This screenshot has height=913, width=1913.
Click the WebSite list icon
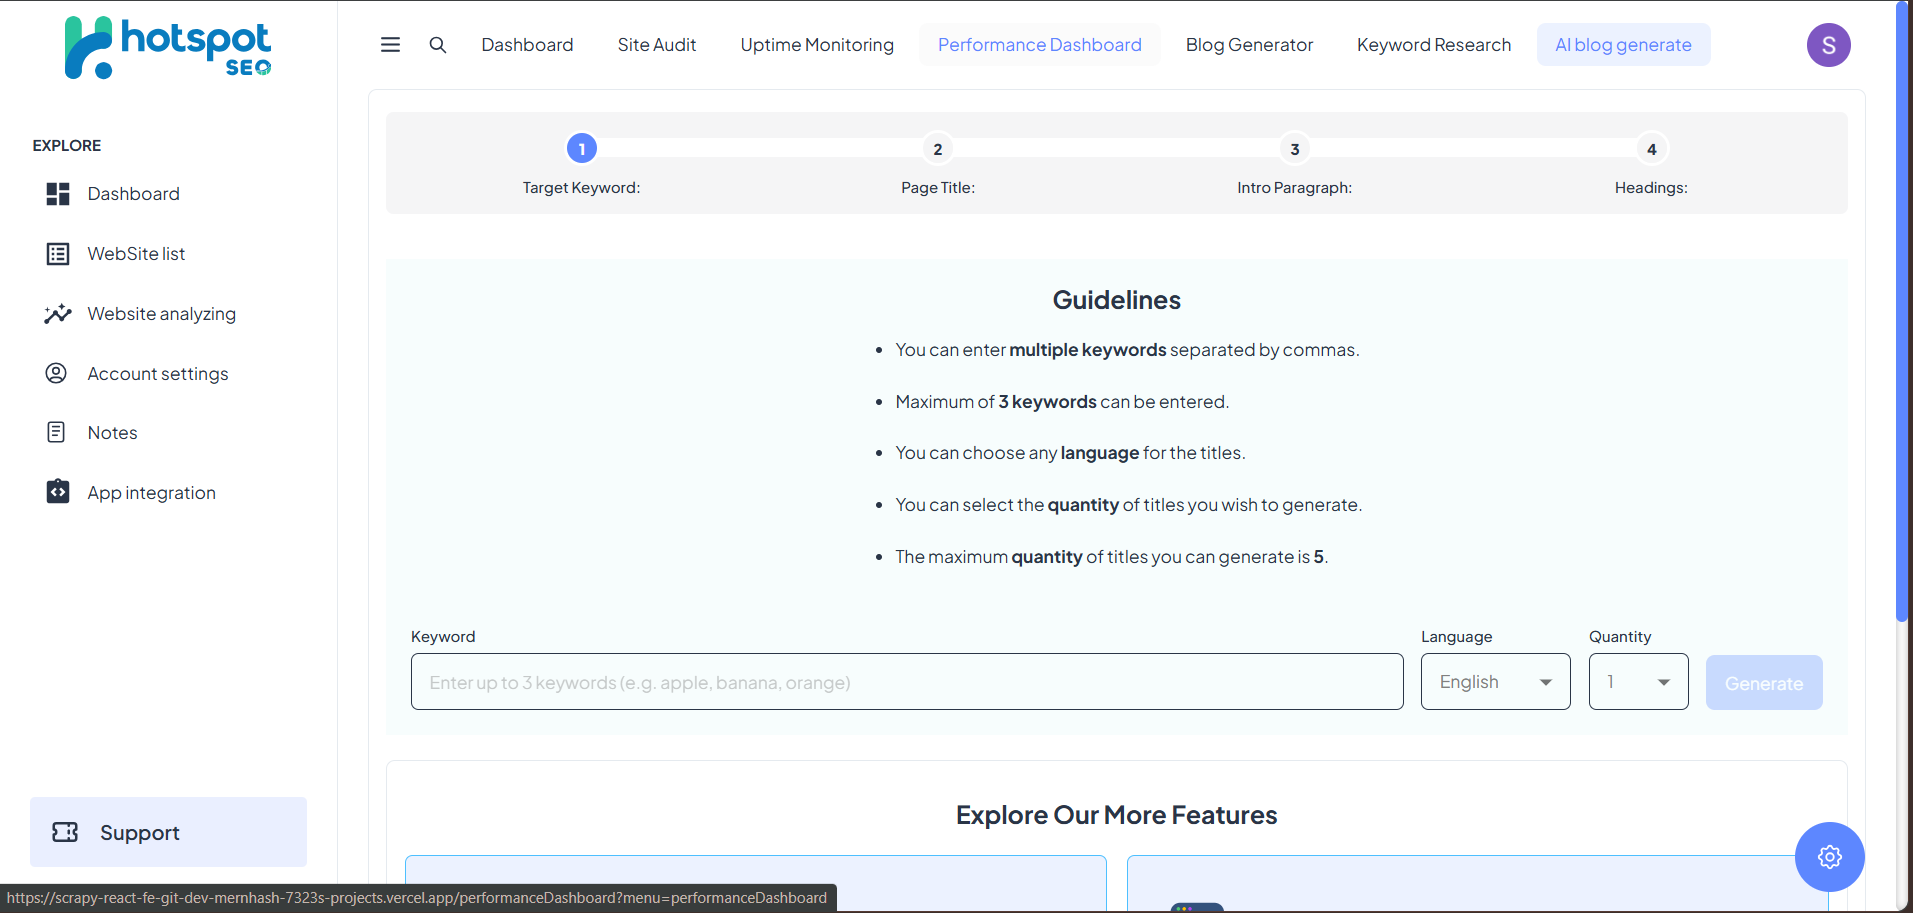tap(58, 254)
